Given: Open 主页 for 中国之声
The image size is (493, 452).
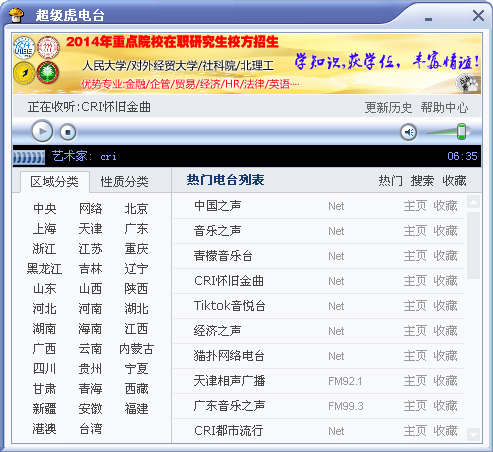Looking at the screenshot, I should tap(415, 206).
